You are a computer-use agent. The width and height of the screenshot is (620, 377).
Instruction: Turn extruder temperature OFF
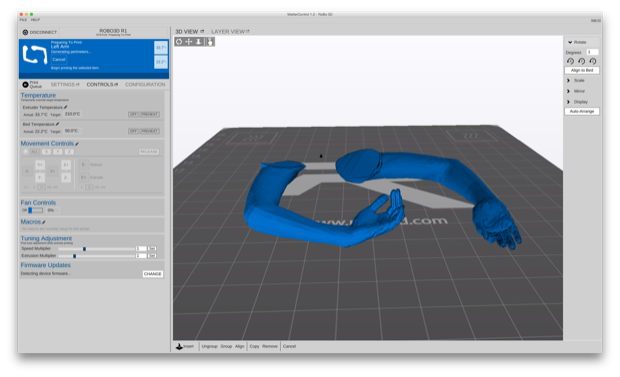133,114
